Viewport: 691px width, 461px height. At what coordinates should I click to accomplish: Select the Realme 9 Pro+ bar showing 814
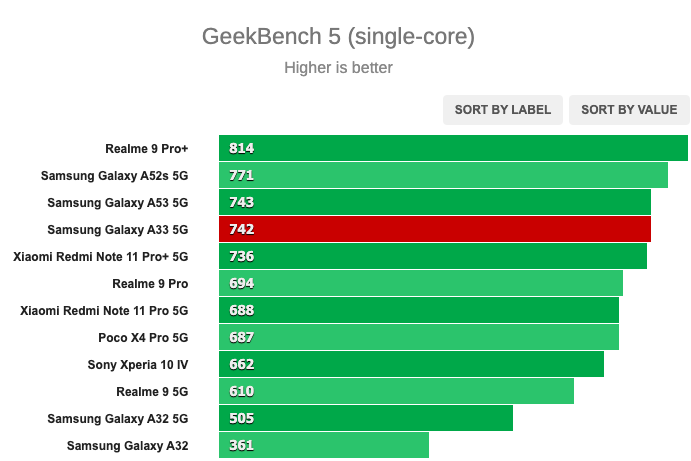pos(453,148)
